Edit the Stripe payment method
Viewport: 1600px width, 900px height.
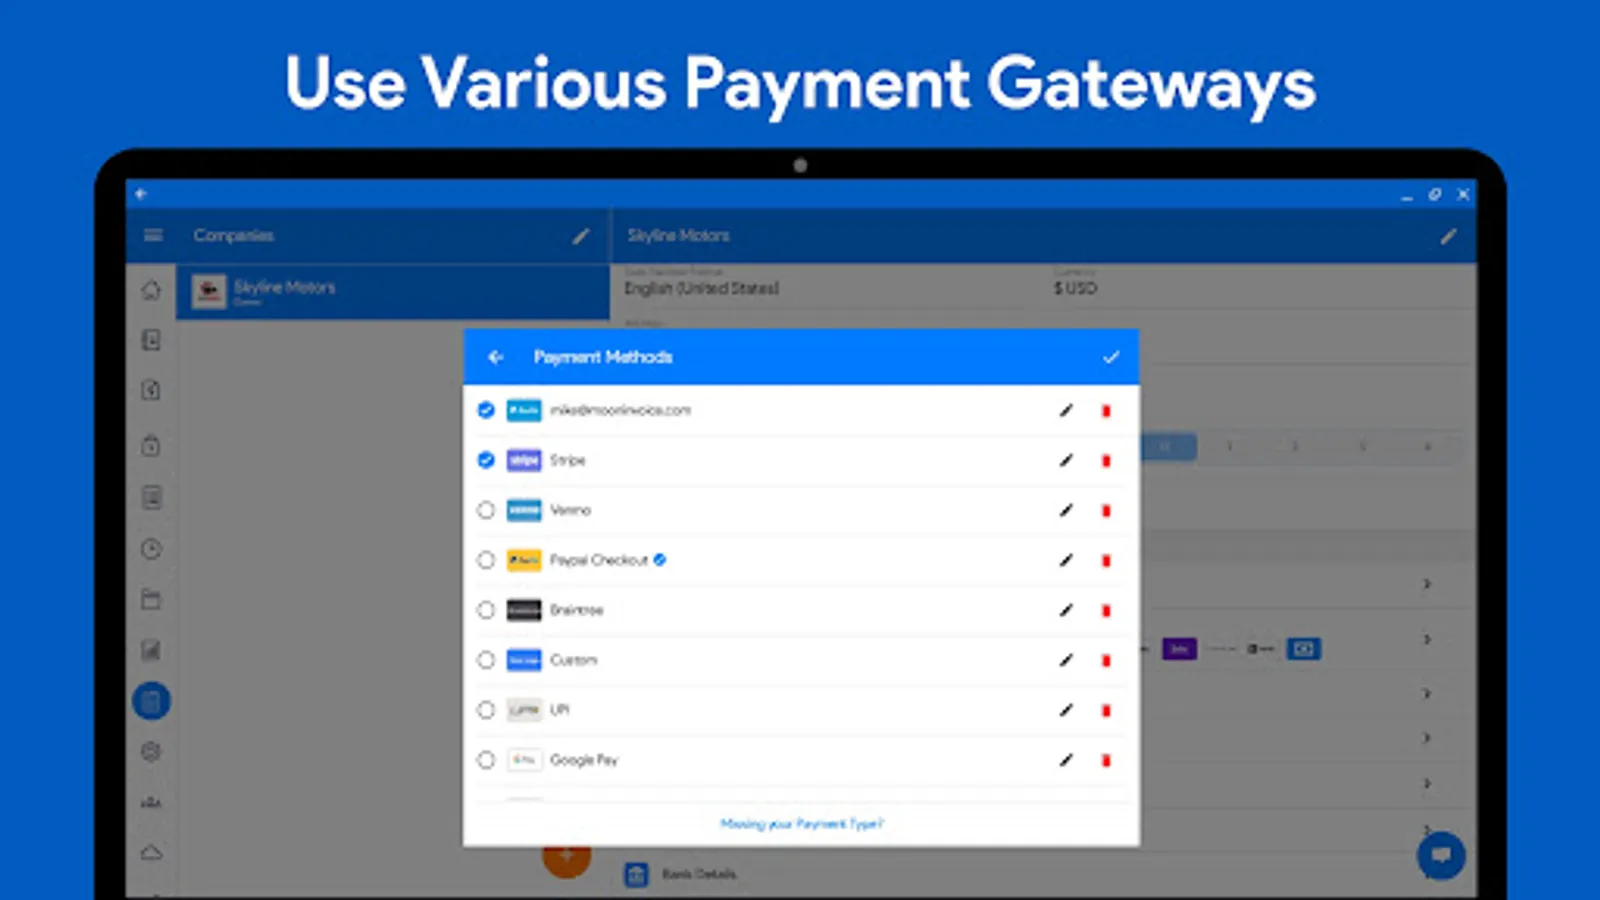[x=1066, y=460]
